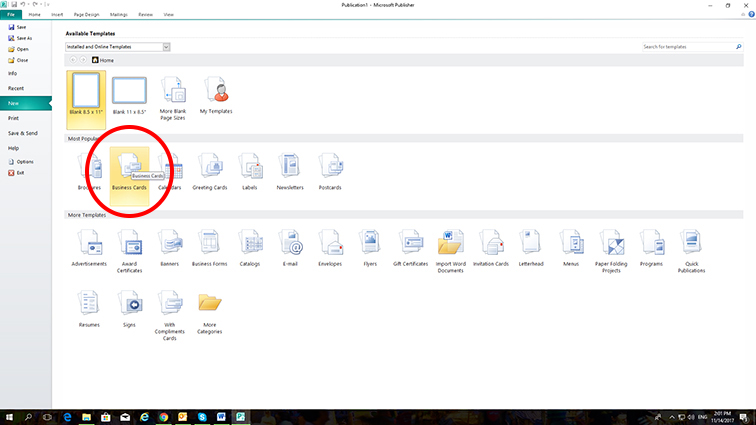Open the File tab

pos(11,14)
